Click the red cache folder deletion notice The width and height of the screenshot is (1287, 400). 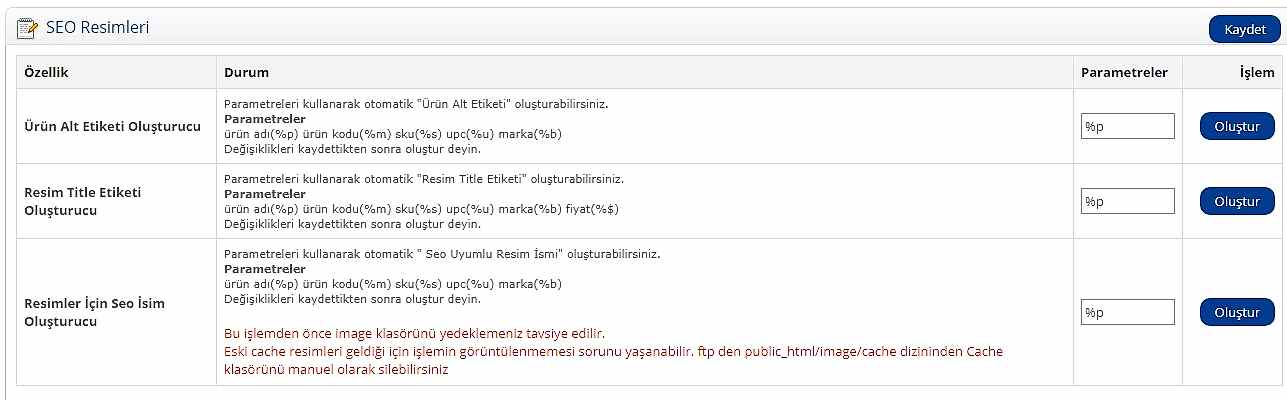613,360
